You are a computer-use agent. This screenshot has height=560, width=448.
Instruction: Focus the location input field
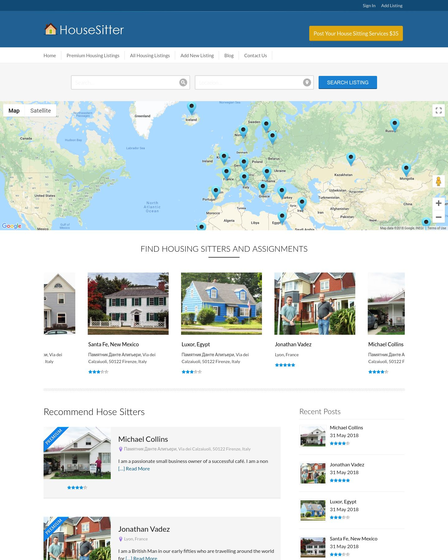(254, 82)
